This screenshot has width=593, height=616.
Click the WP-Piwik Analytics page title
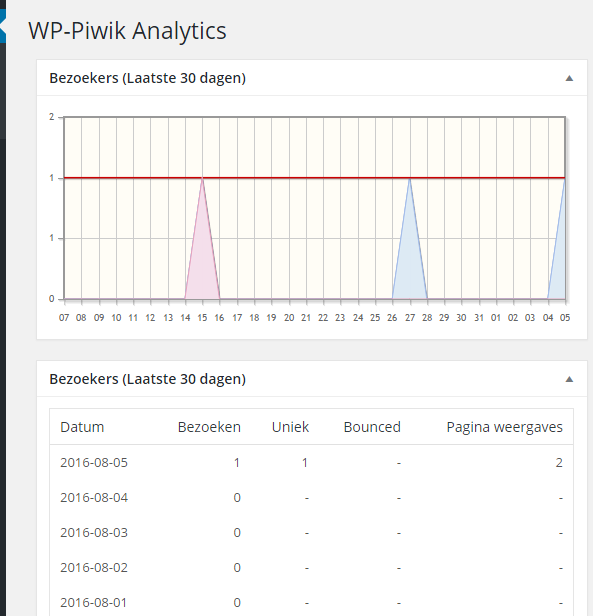pos(127,31)
